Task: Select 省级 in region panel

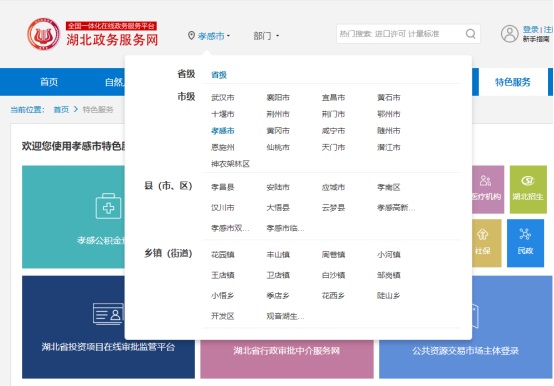Action: [x=219, y=75]
